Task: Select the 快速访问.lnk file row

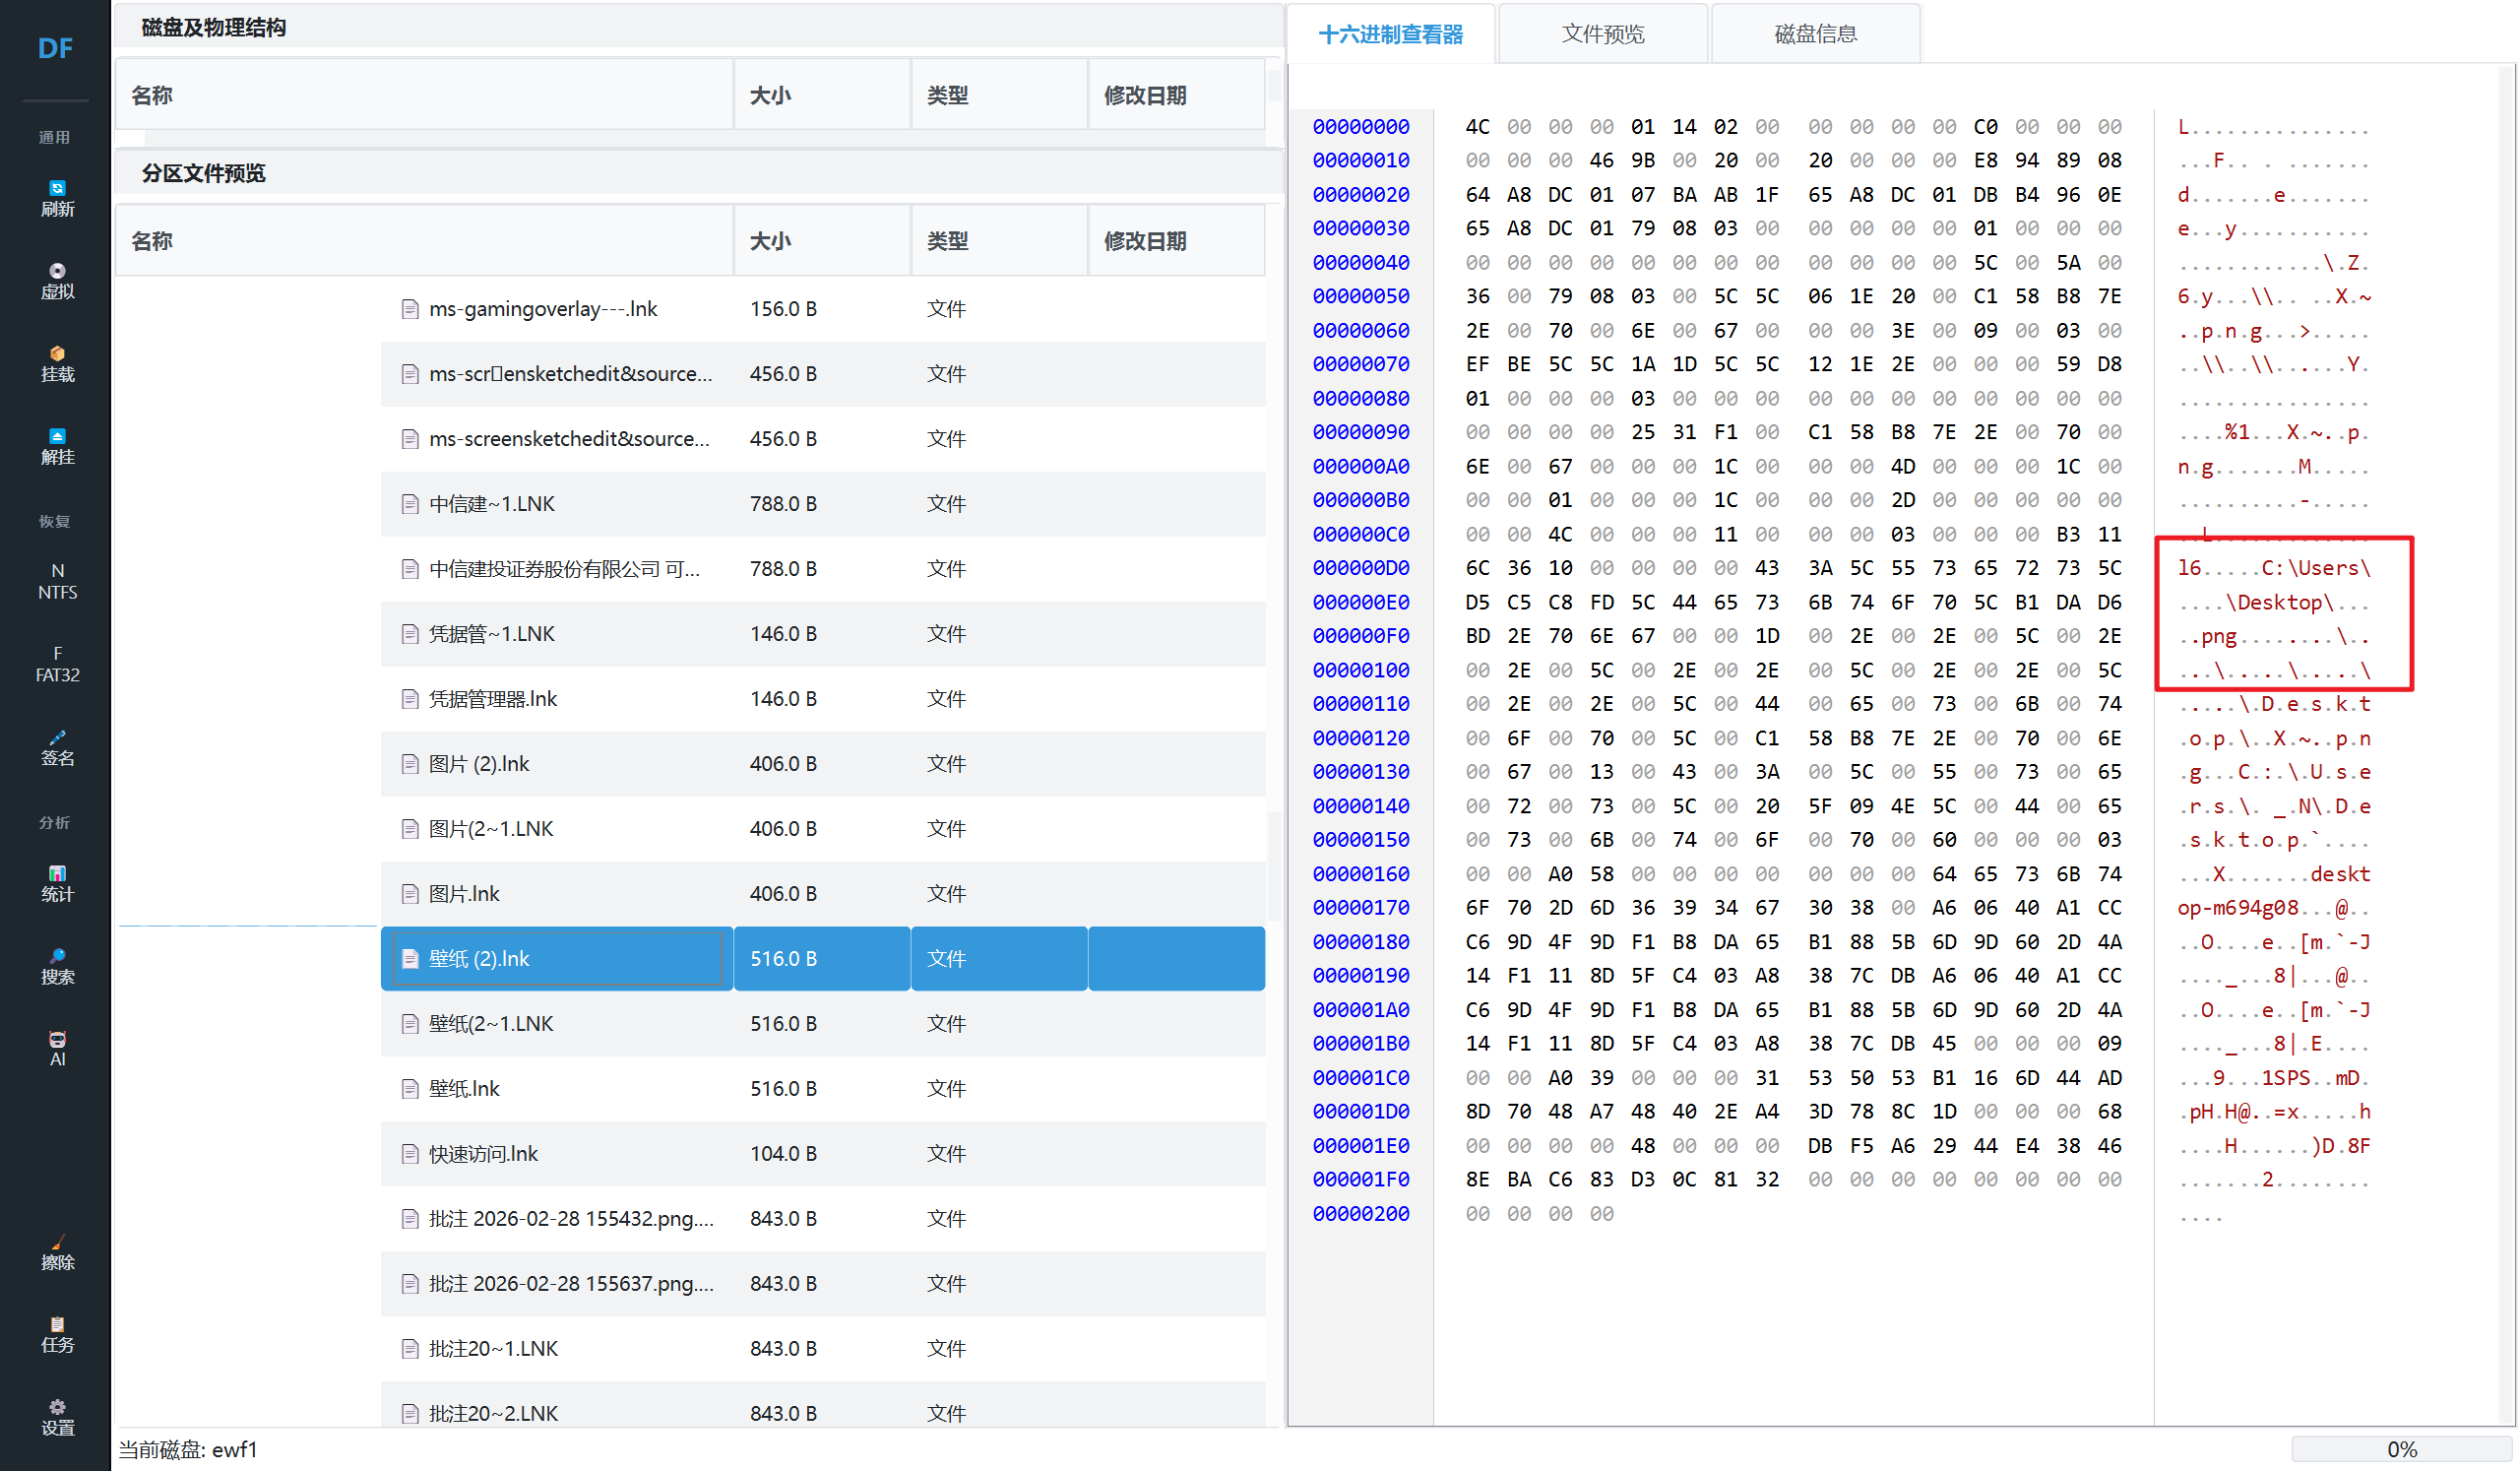Action: coord(483,1154)
